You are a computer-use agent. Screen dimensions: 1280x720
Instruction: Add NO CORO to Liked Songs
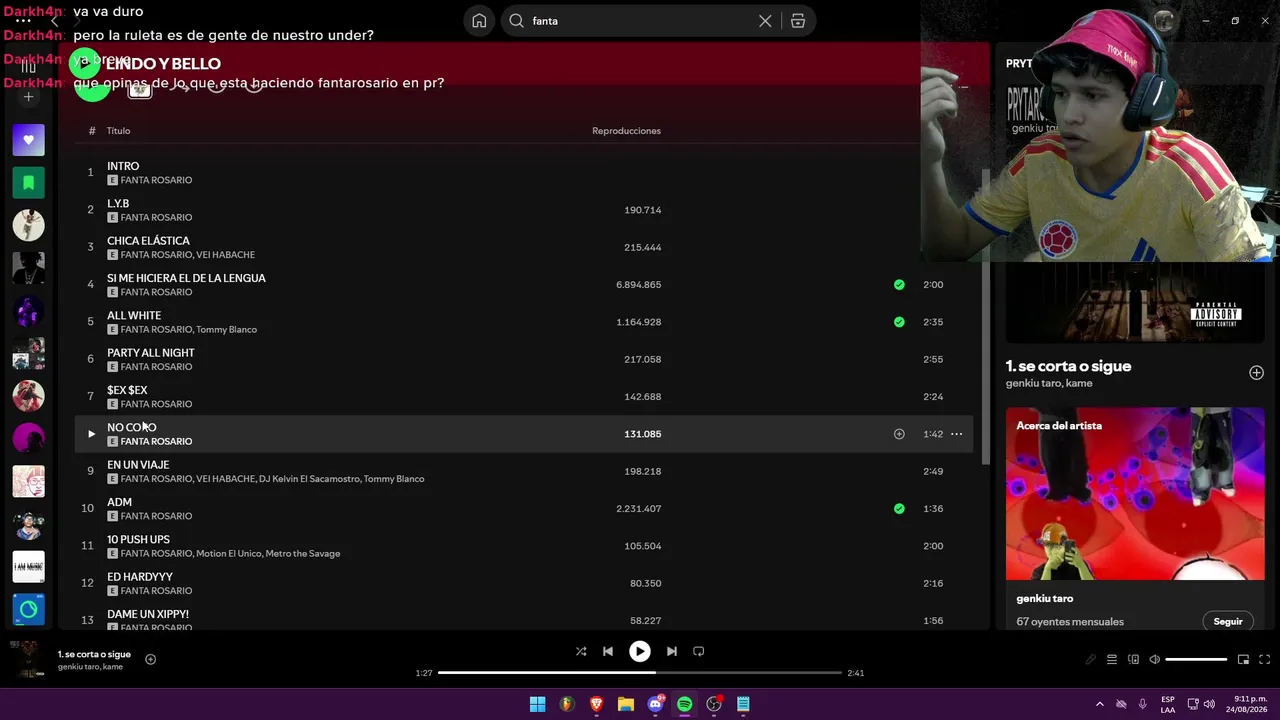(x=899, y=434)
